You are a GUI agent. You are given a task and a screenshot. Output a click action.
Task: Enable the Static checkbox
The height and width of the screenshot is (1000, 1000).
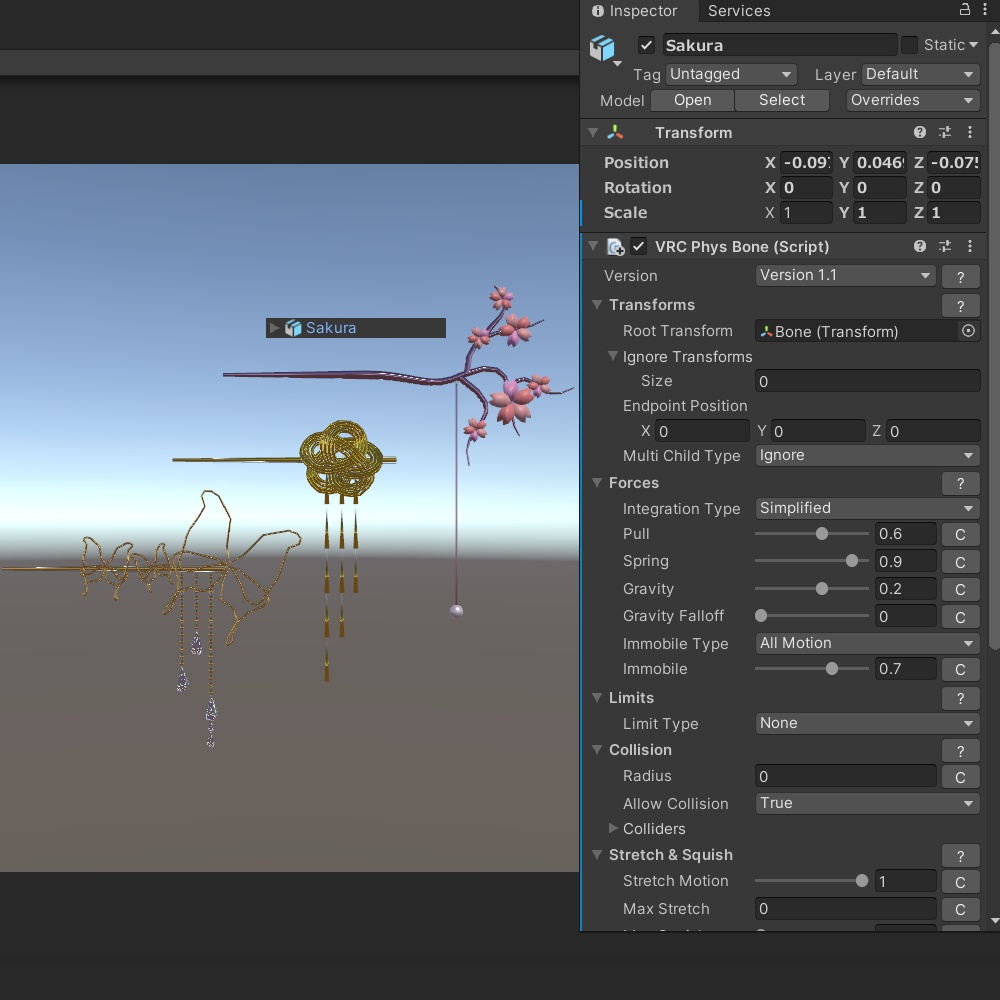910,44
